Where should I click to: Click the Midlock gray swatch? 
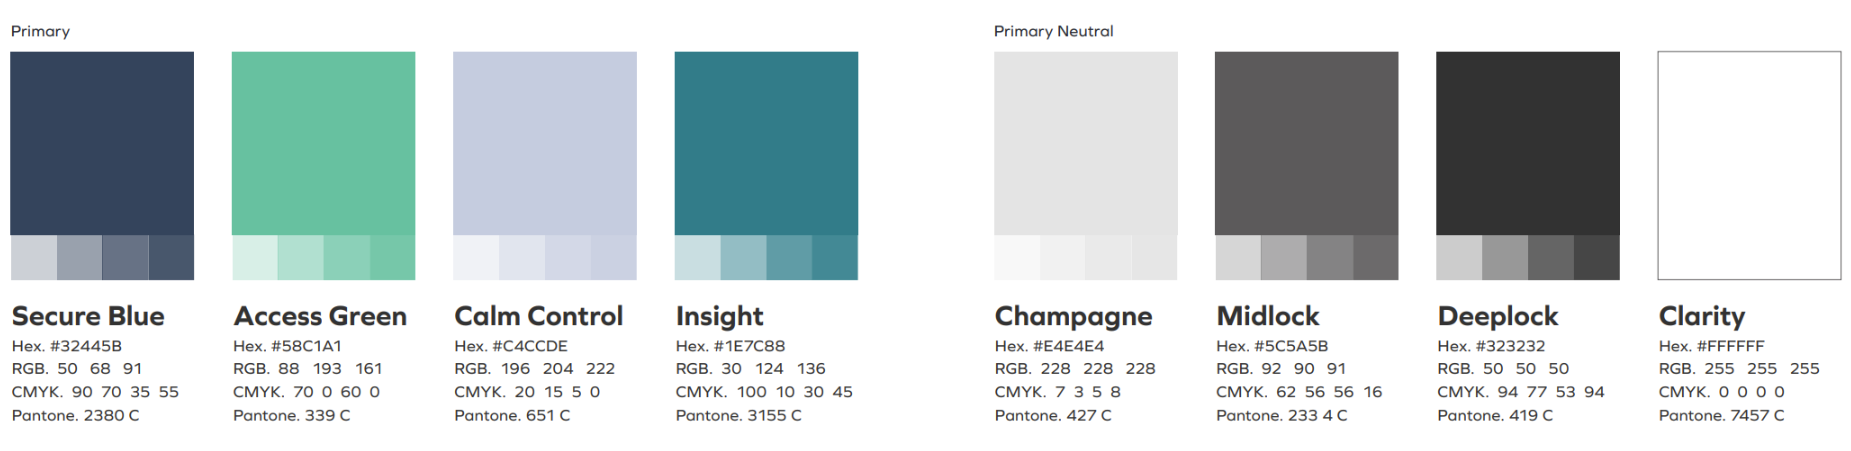[x=1307, y=143]
